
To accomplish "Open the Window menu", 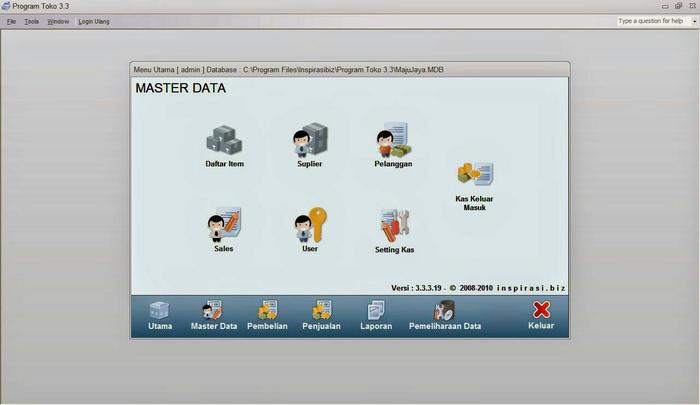I will pyautogui.click(x=59, y=21).
